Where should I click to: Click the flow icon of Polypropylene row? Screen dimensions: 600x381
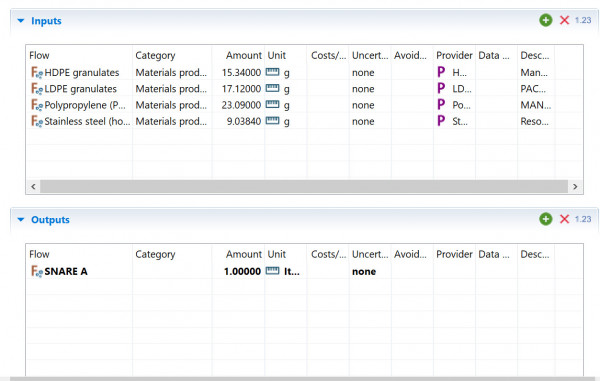tap(37, 105)
